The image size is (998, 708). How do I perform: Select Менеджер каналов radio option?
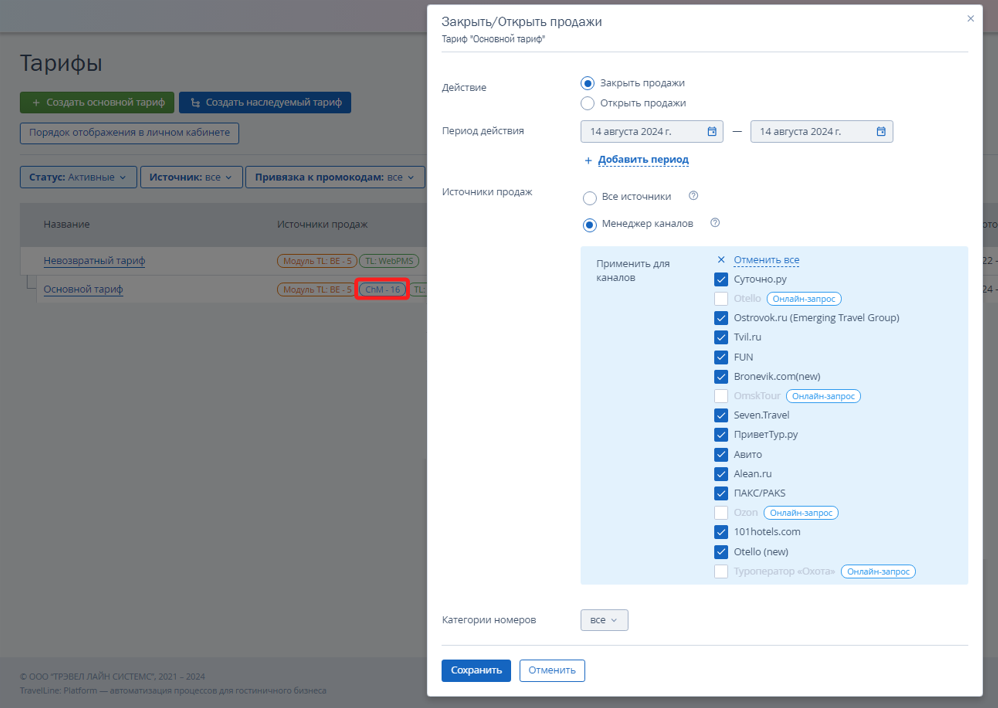(590, 225)
